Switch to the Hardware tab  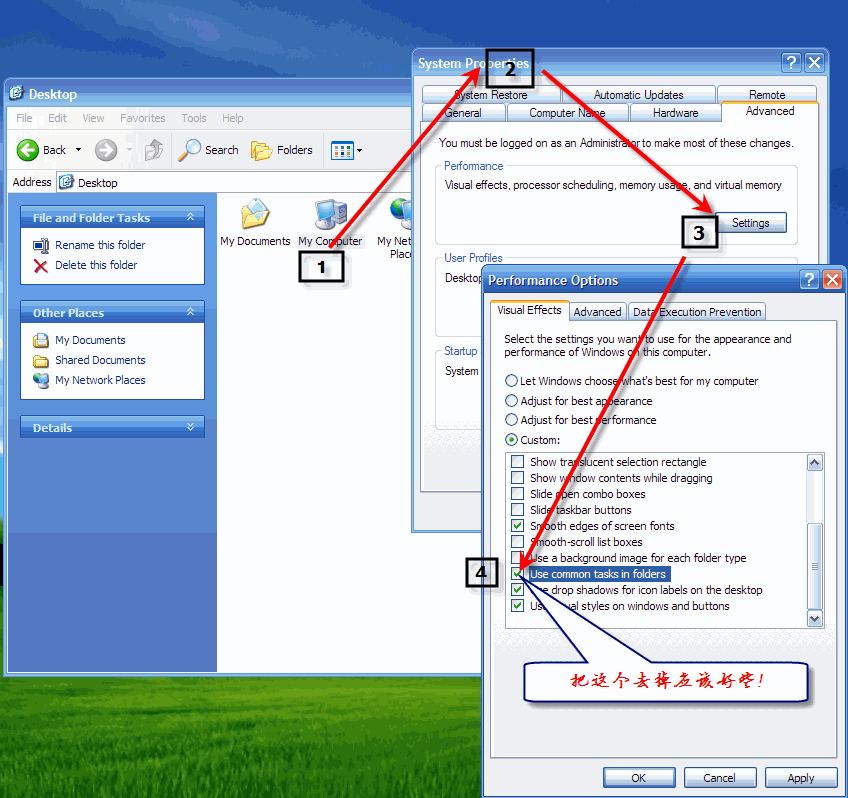pos(675,113)
